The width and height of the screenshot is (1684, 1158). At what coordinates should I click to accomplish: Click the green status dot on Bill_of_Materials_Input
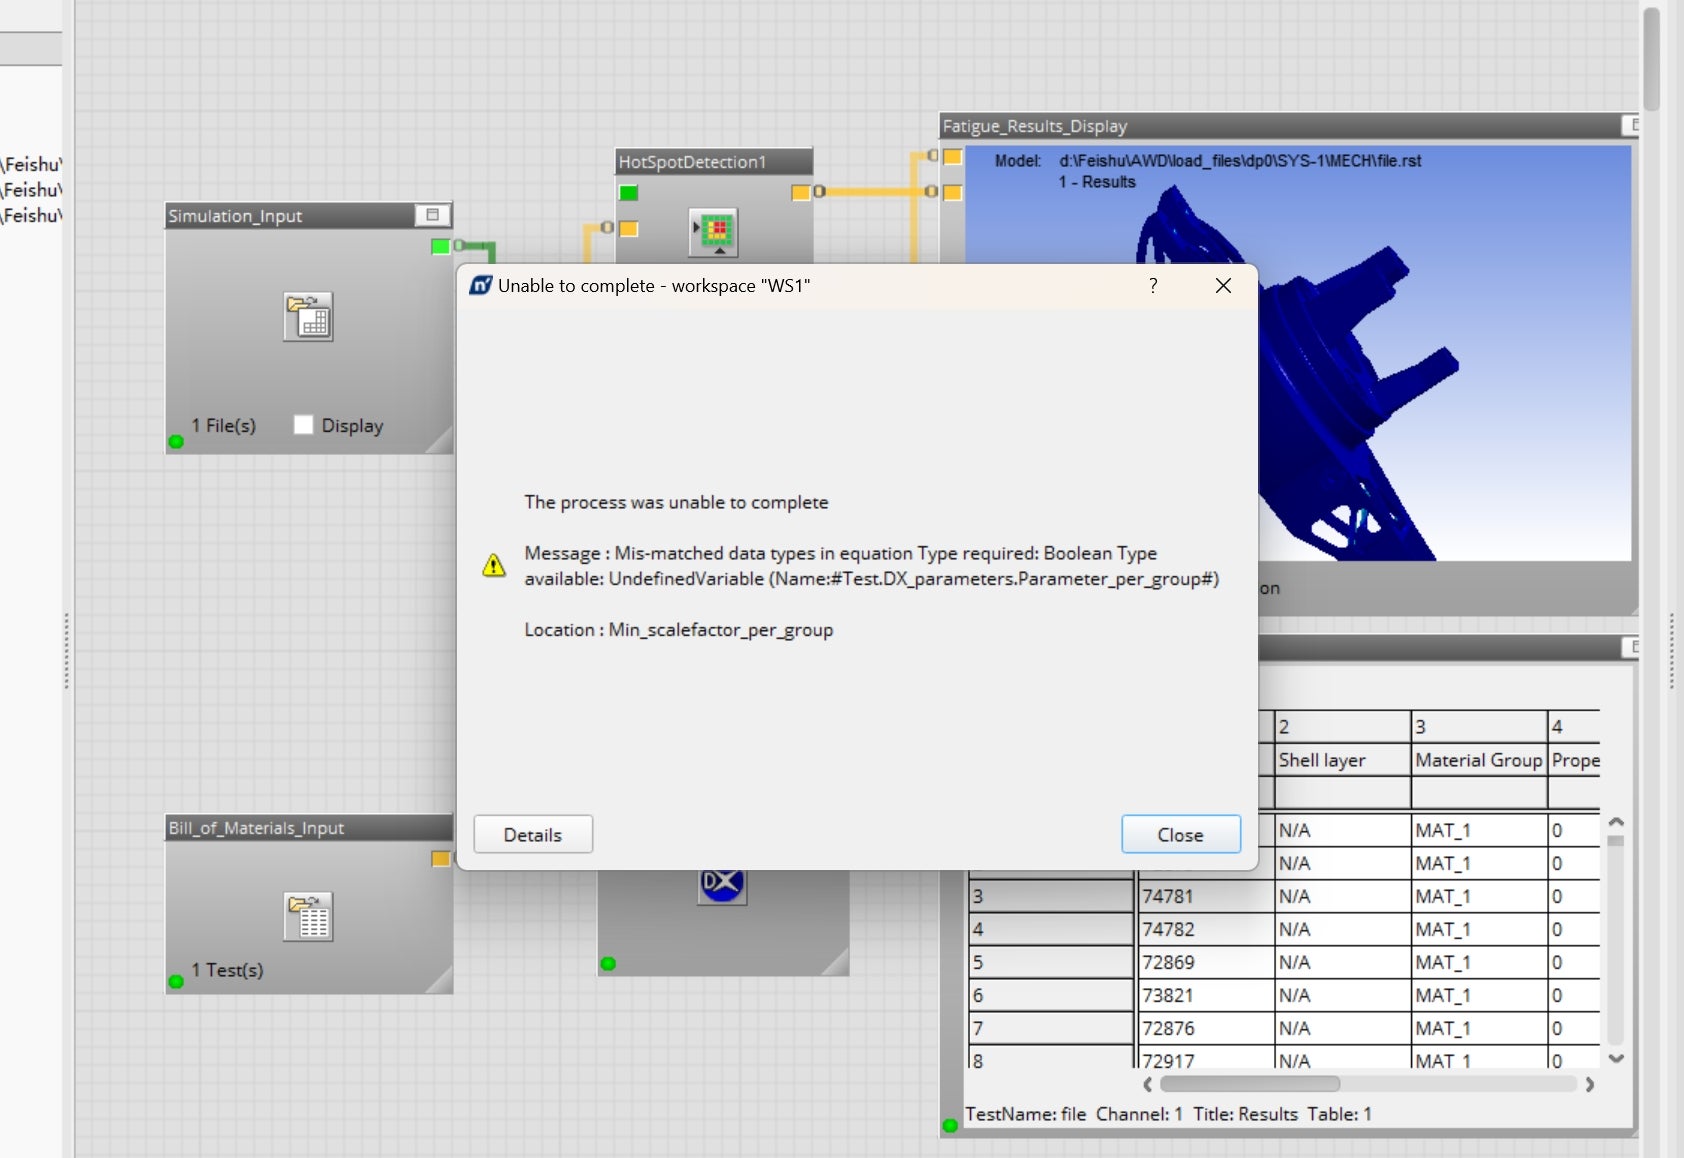click(176, 981)
